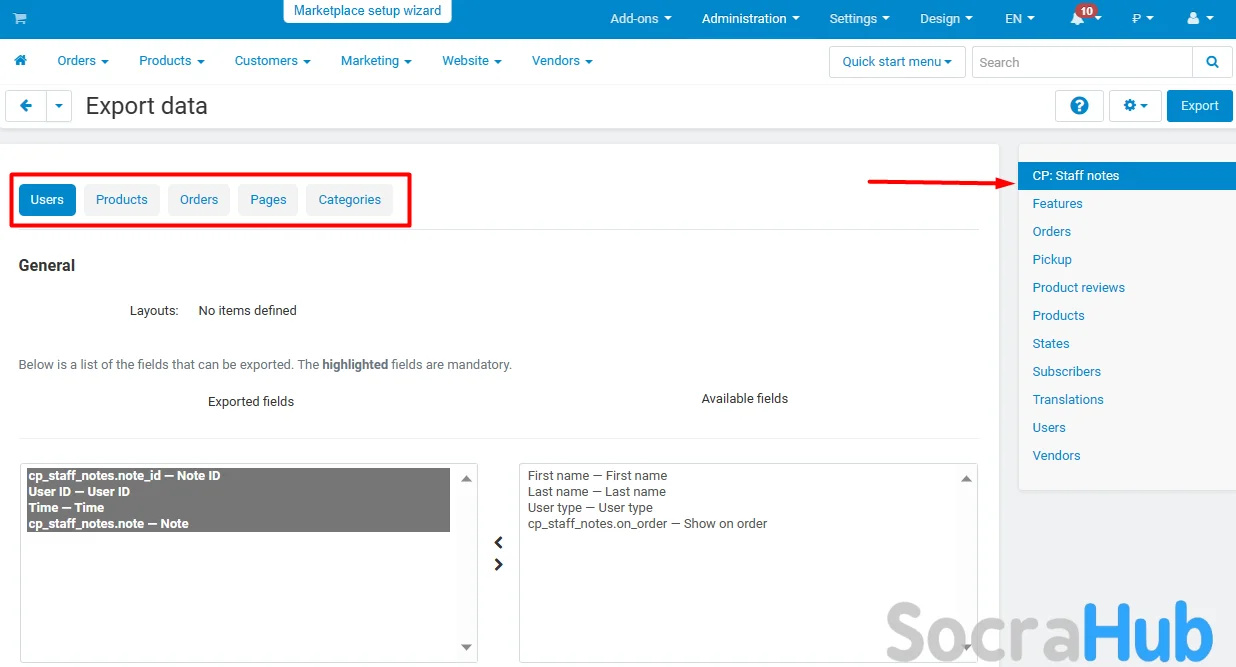Select User ID — User ID field

pyautogui.click(x=238, y=492)
